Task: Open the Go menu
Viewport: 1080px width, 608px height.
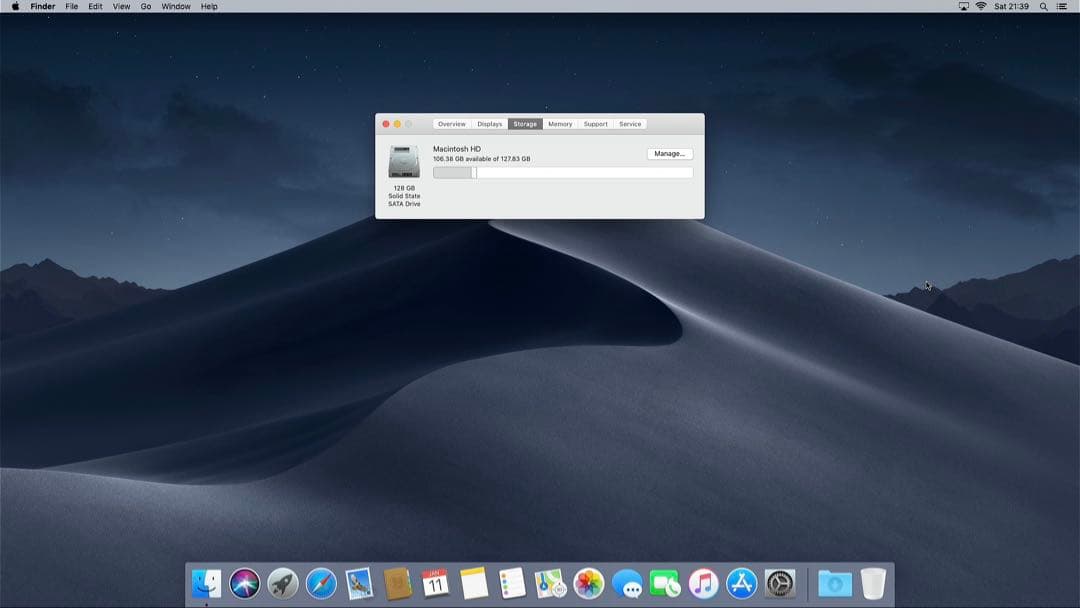Action: (x=145, y=6)
